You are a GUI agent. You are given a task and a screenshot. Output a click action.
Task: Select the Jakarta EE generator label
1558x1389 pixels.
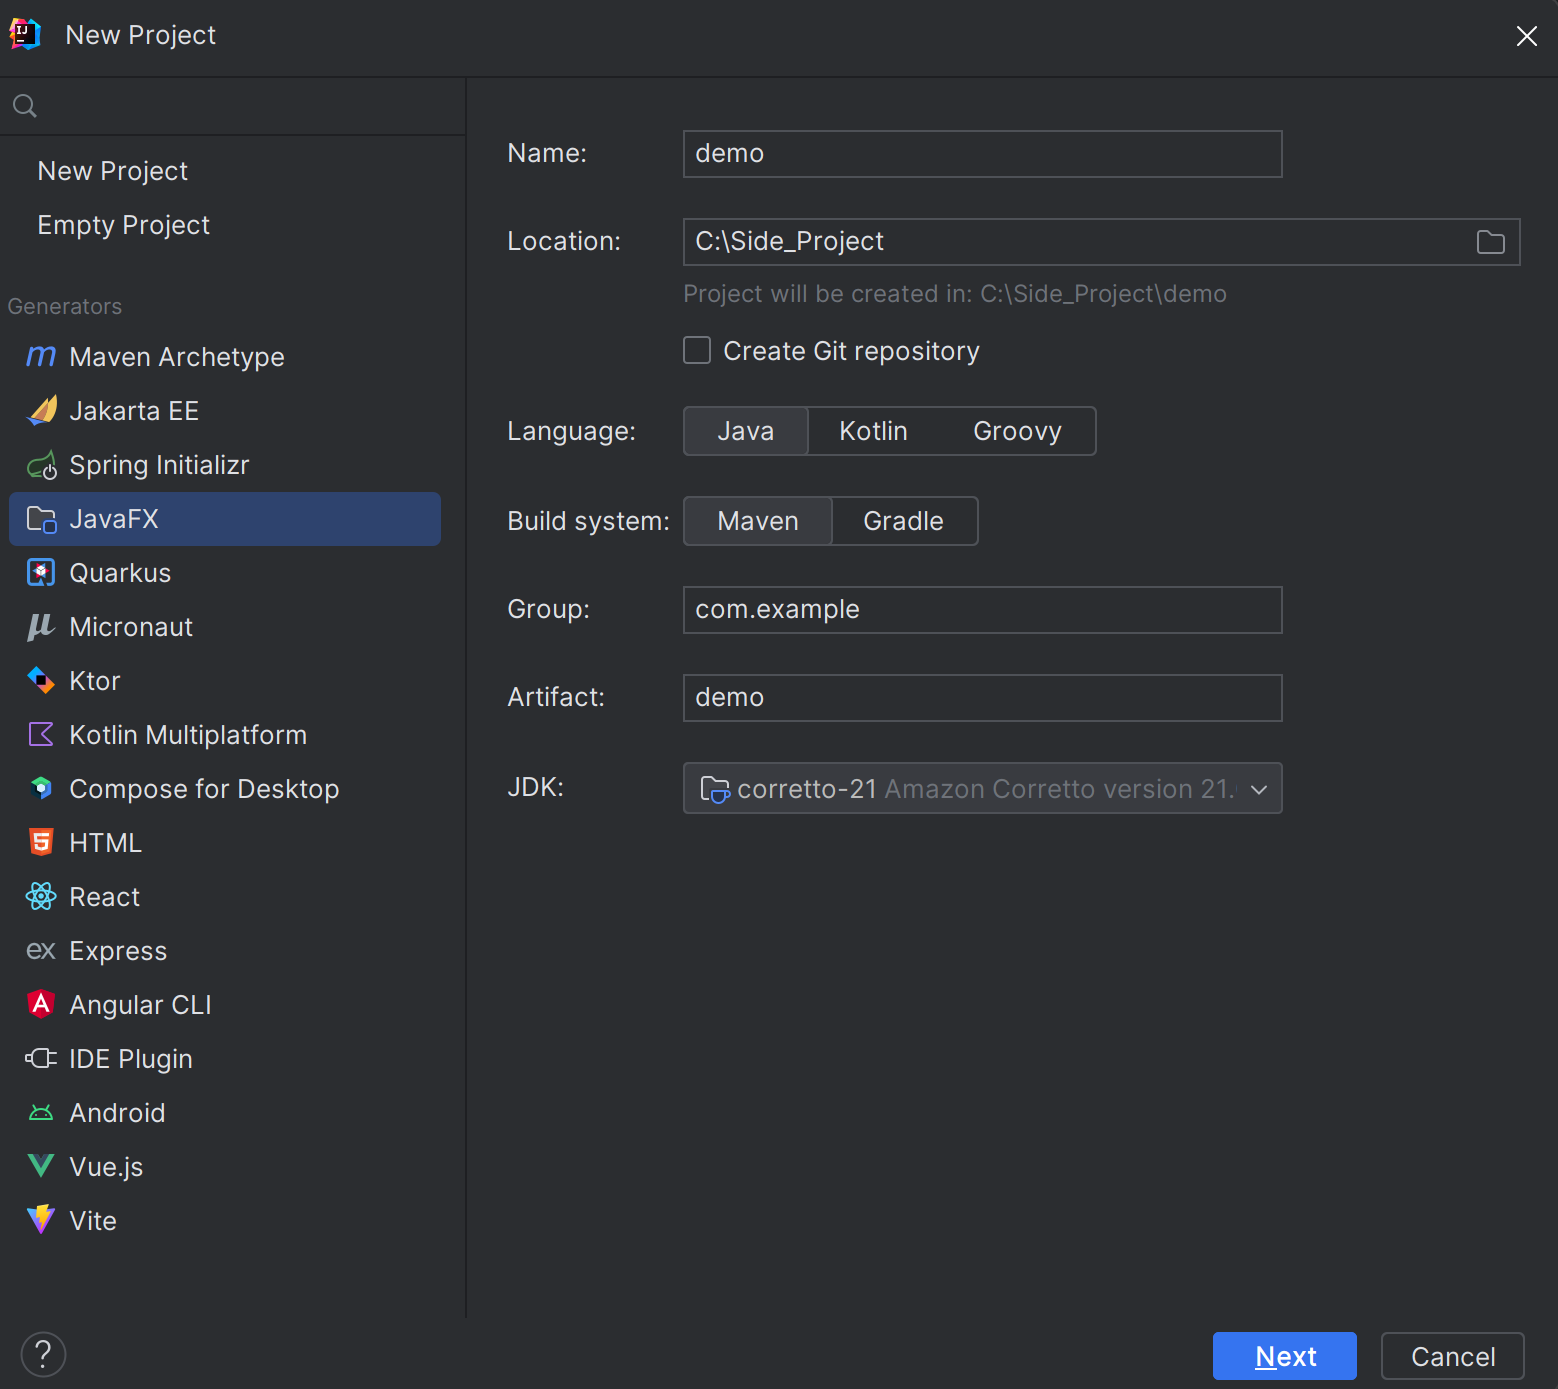click(134, 411)
